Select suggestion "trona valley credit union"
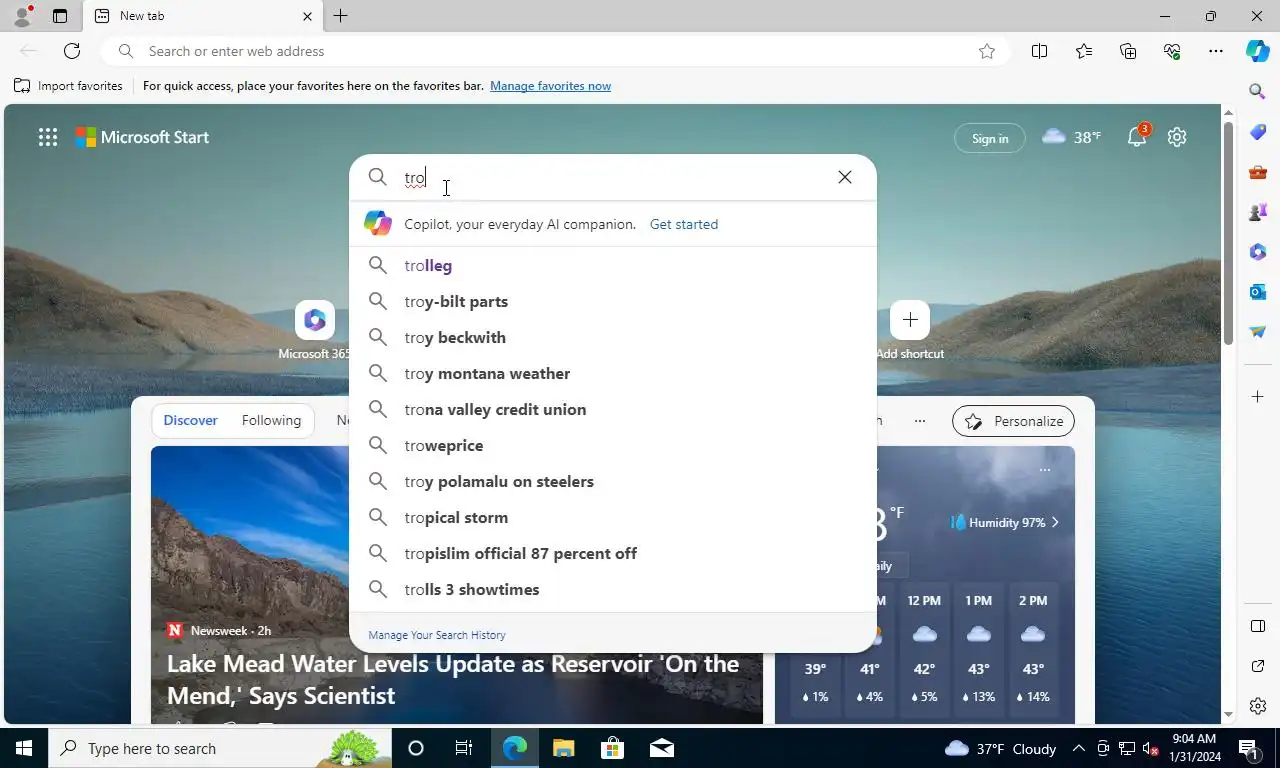 (x=613, y=409)
